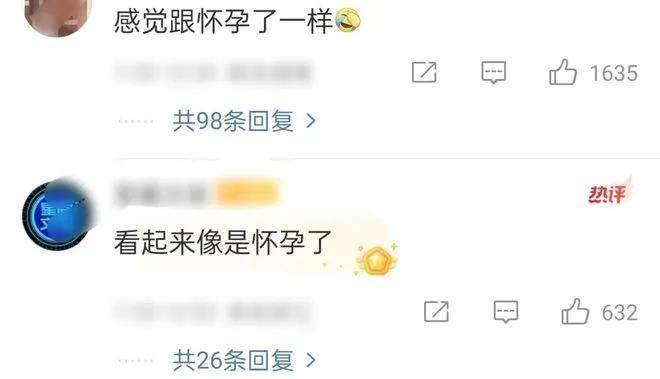Image resolution: width=660 pixels, height=379 pixels.
Task: Tap blurred username above 看起来像是怀孕了
Action: pos(160,194)
